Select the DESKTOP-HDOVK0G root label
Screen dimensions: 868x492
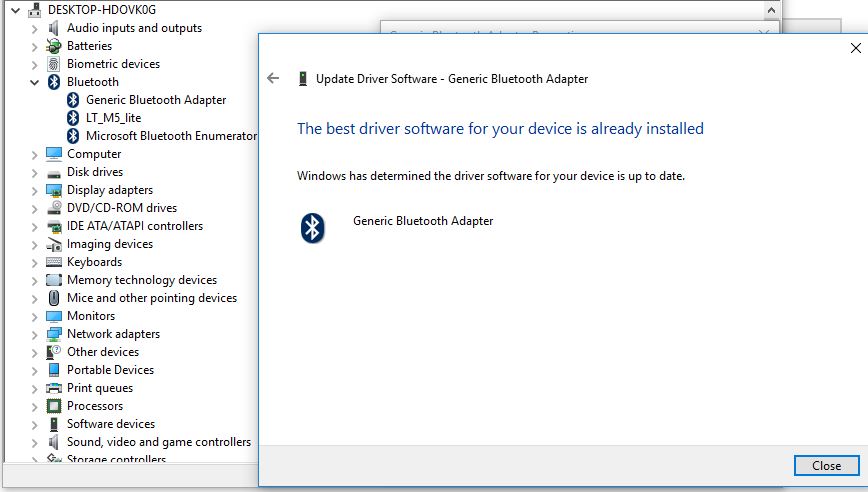pyautogui.click(x=102, y=10)
